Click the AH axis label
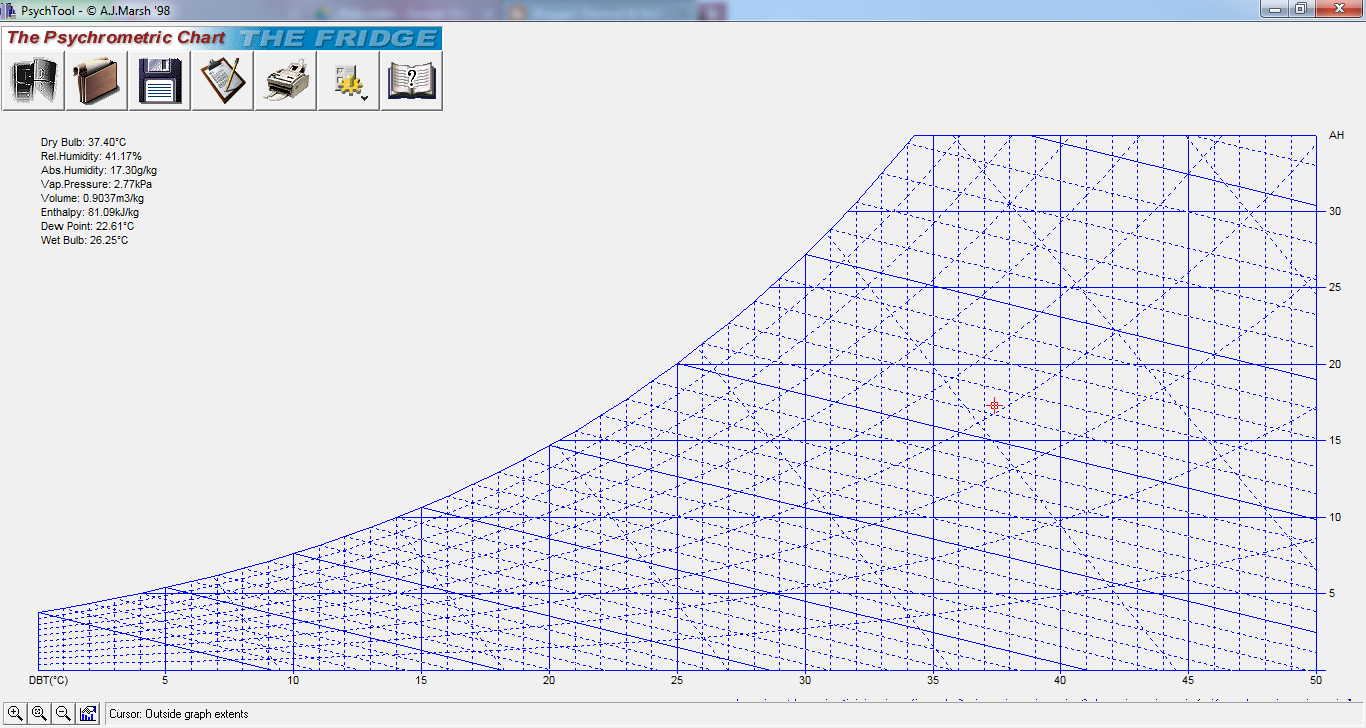 pos(1337,134)
